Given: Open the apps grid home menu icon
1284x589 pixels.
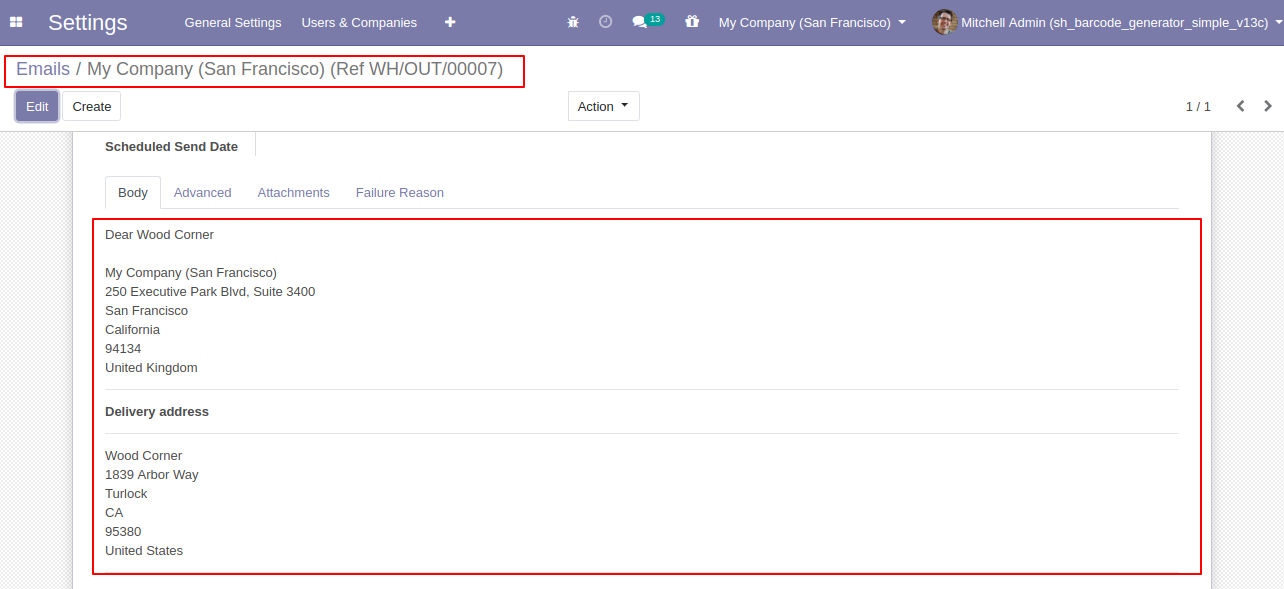Looking at the screenshot, I should 16,22.
